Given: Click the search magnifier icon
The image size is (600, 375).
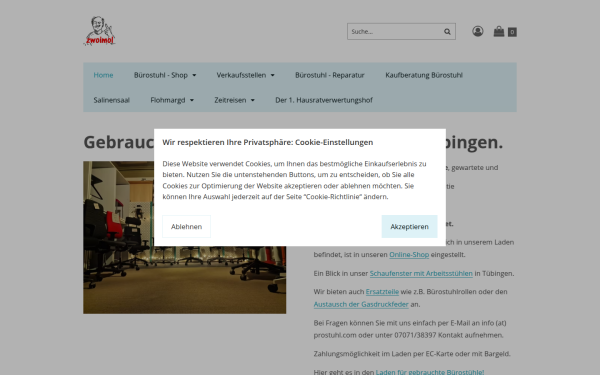Looking at the screenshot, I should tap(447, 32).
